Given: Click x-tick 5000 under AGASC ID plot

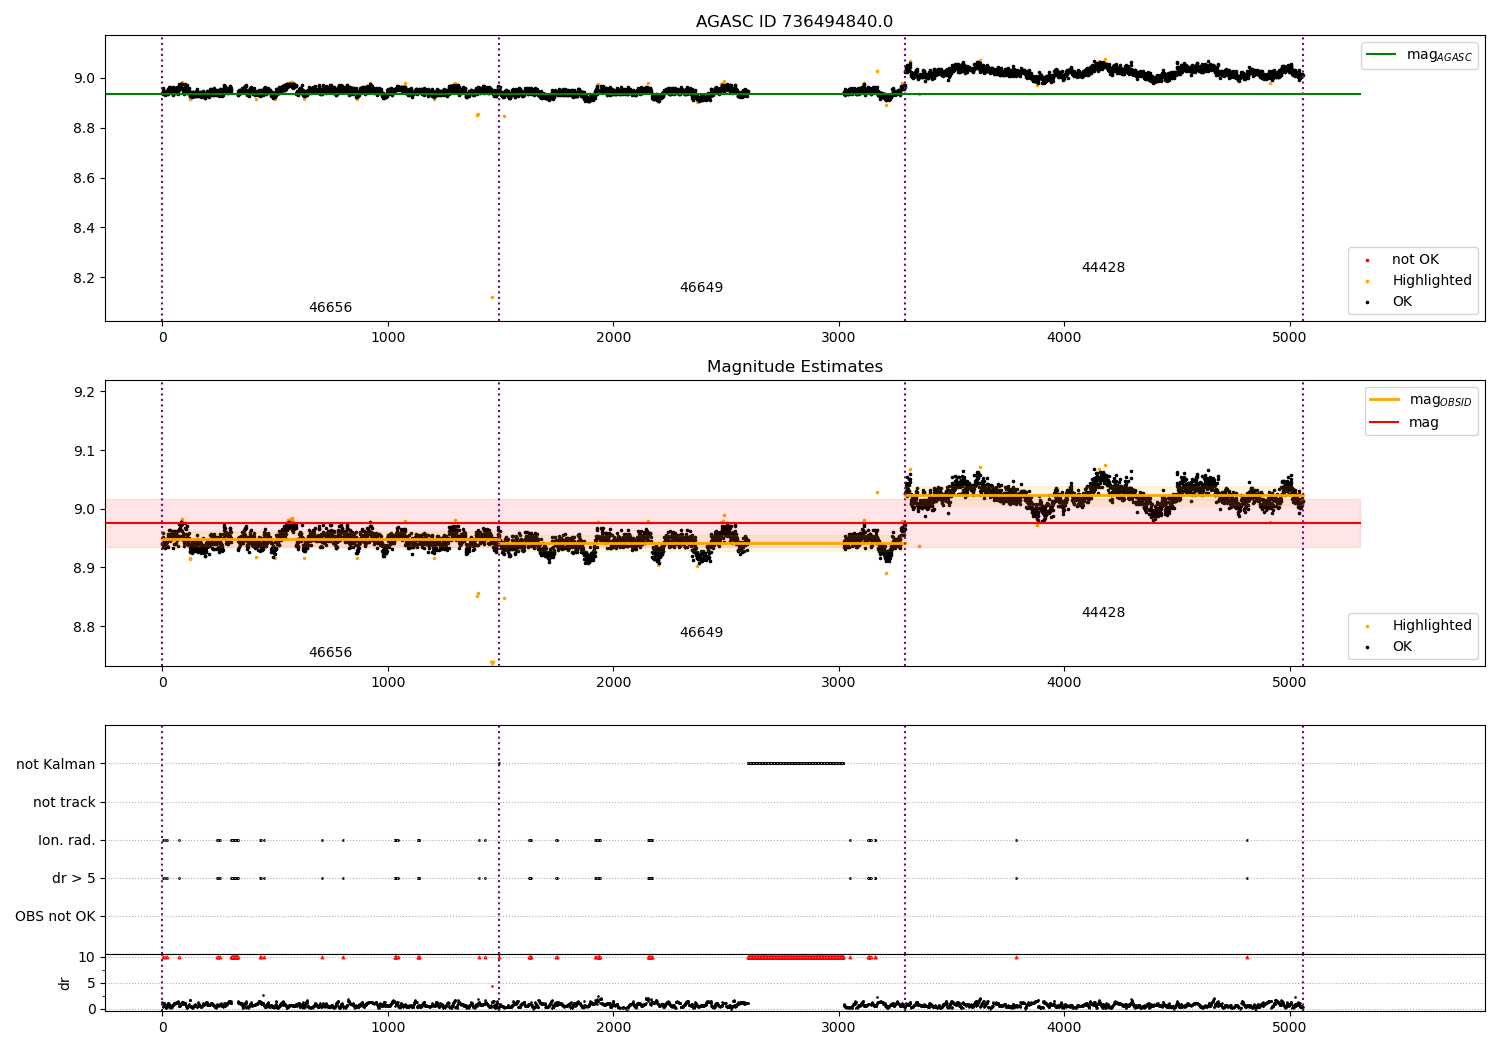Looking at the screenshot, I should (1289, 338).
